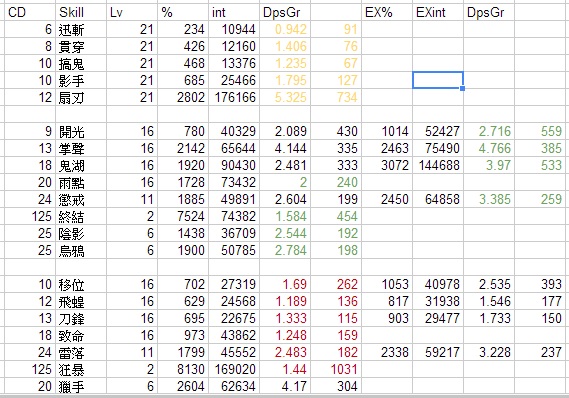Select the Lv header cell

point(132,12)
